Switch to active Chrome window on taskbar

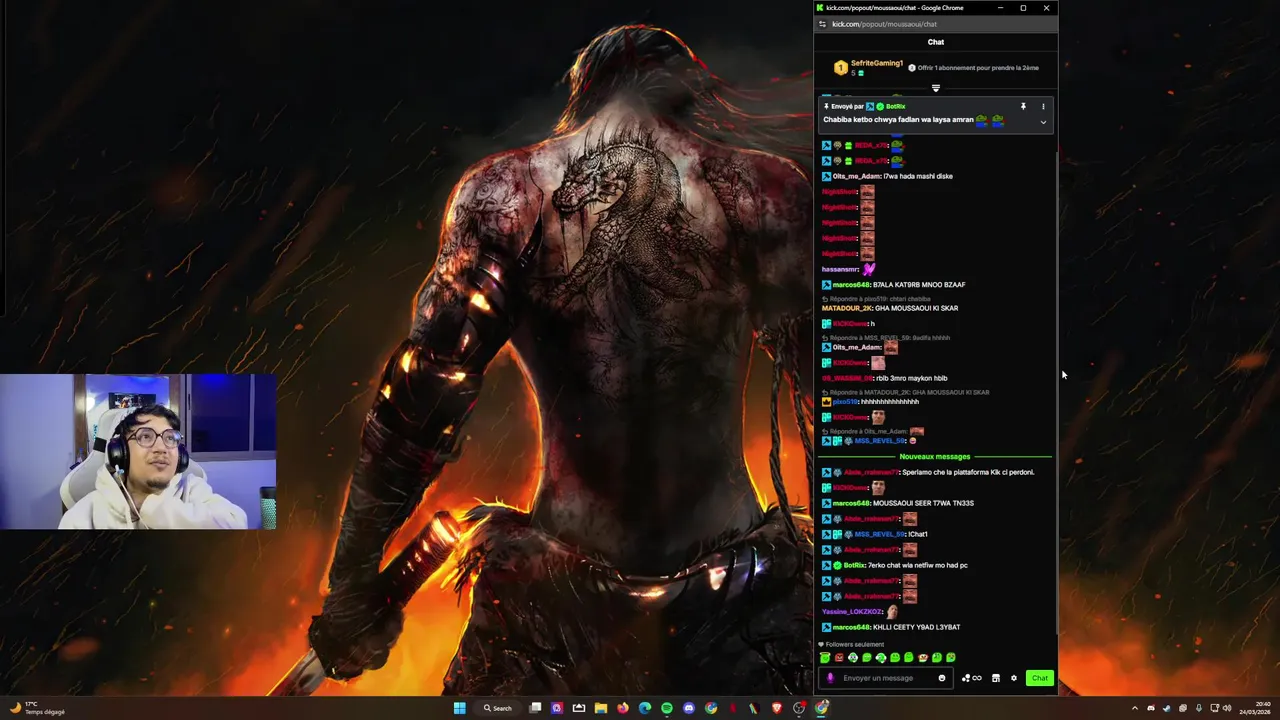click(x=821, y=708)
